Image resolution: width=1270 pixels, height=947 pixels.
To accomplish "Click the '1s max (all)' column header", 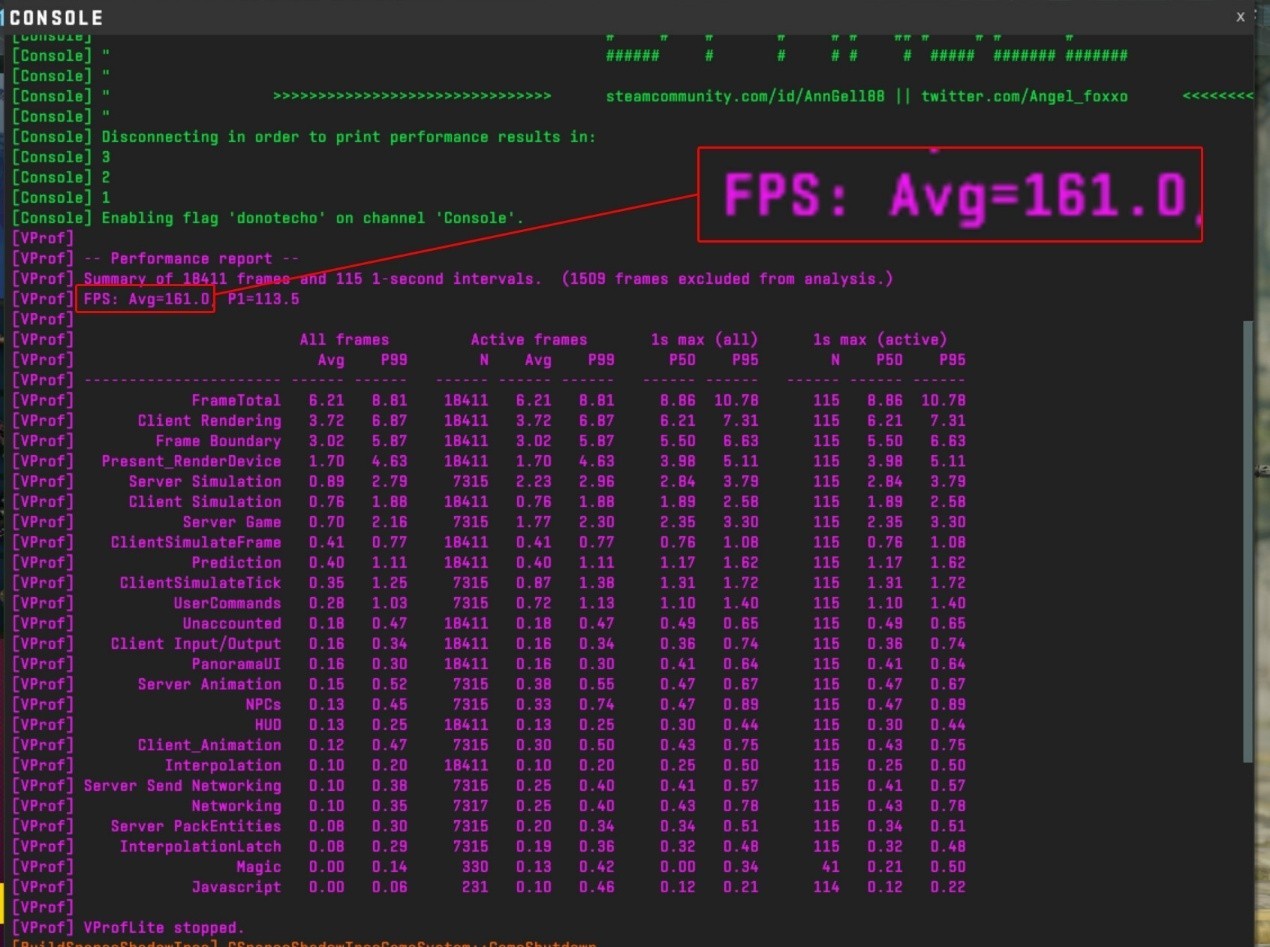I will tap(704, 339).
